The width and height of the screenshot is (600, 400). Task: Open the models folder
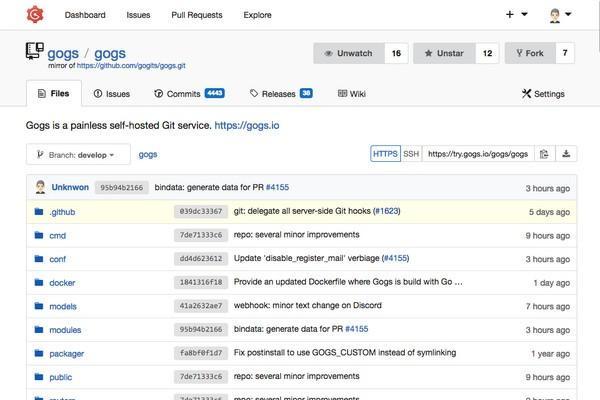pyautogui.click(x=63, y=307)
